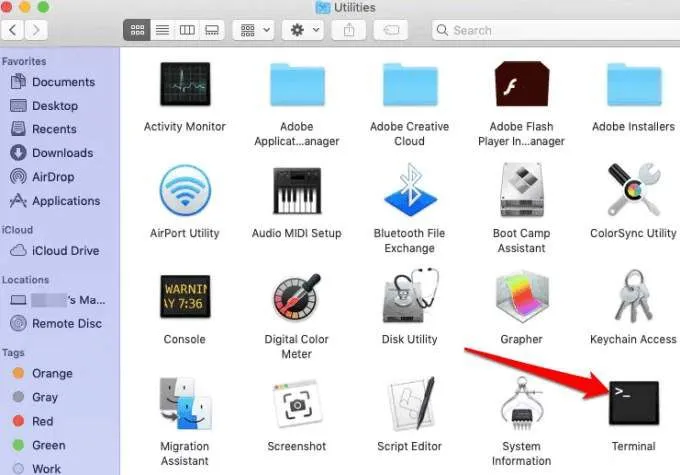Launch ColorSync Utility
Screen dimensions: 680x475
pyautogui.click(x=634, y=189)
